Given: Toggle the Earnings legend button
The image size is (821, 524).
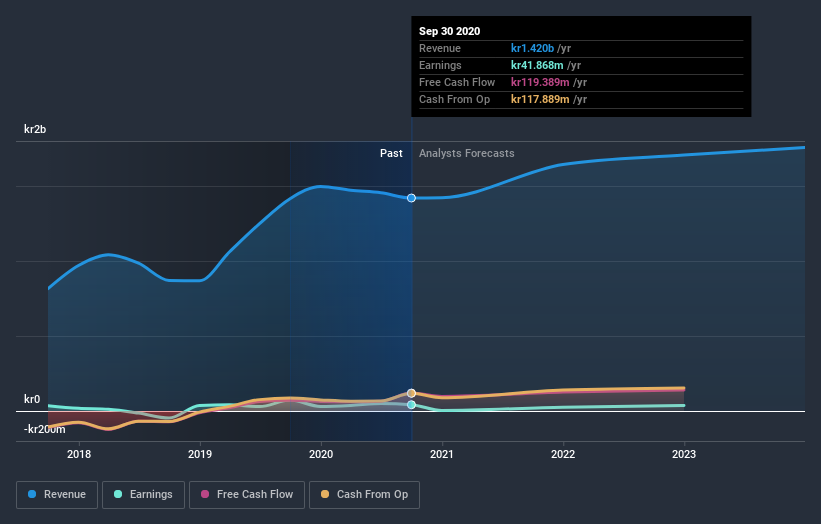Looking at the screenshot, I should coord(143,495).
